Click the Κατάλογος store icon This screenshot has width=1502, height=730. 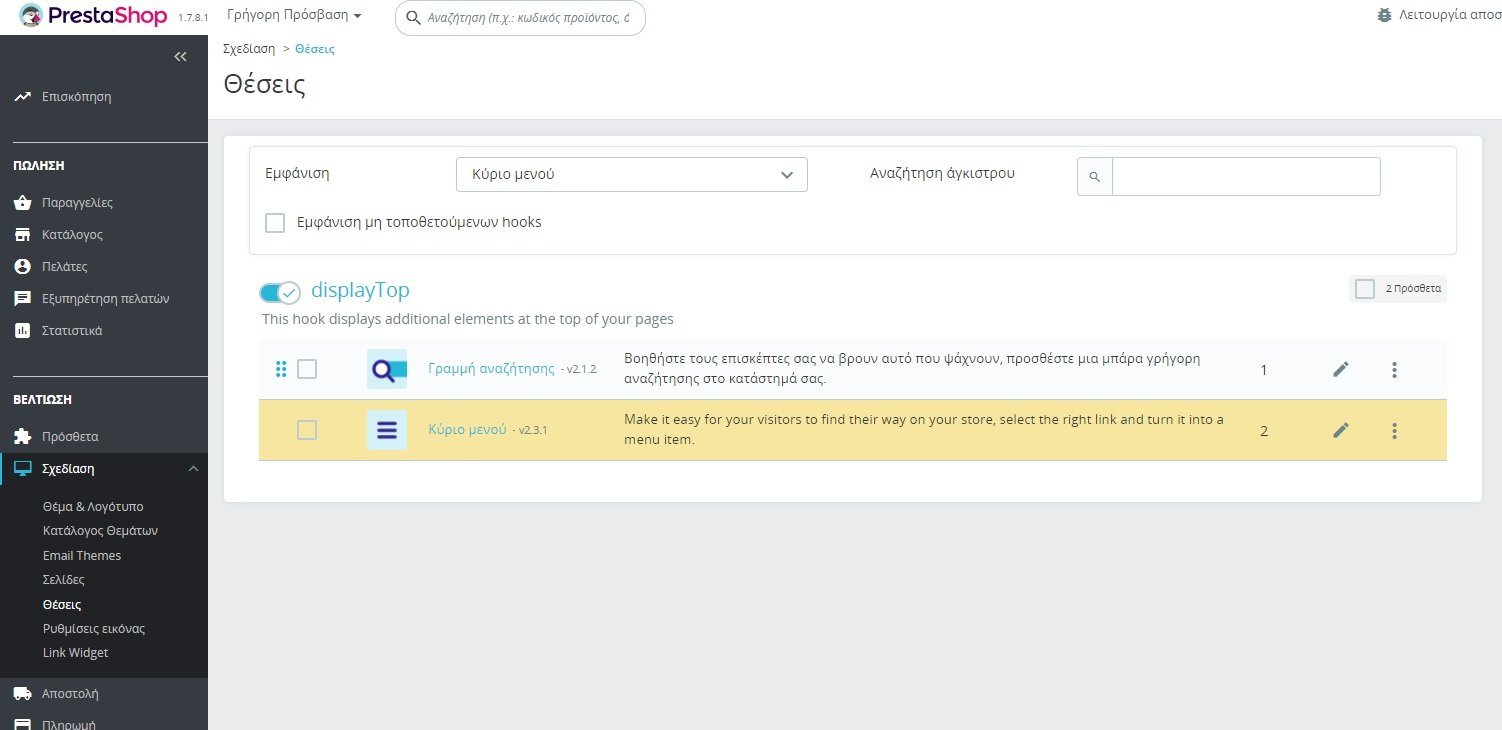coord(22,235)
